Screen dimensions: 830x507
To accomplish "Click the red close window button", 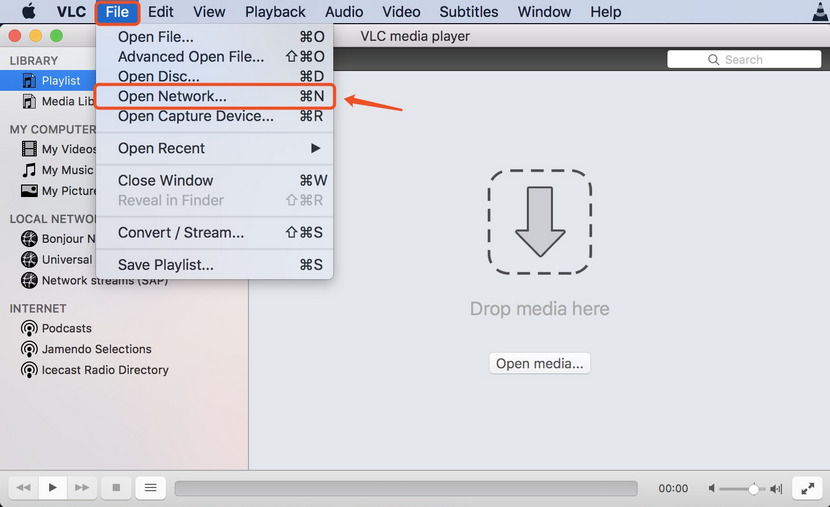I will [15, 36].
